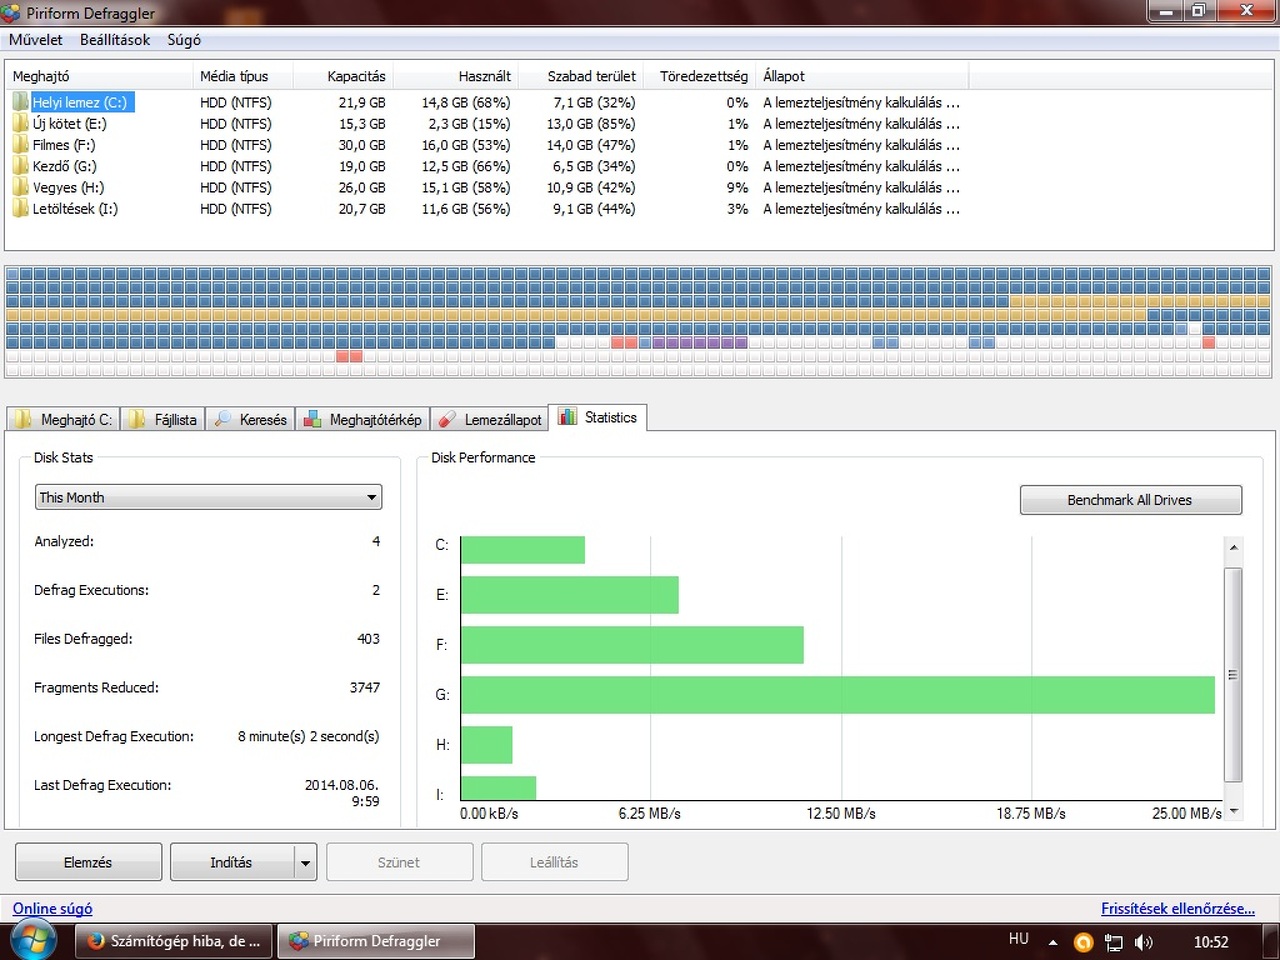
Task: Click the drive map icon on Meghajtótérkép tab
Action: tap(313, 419)
